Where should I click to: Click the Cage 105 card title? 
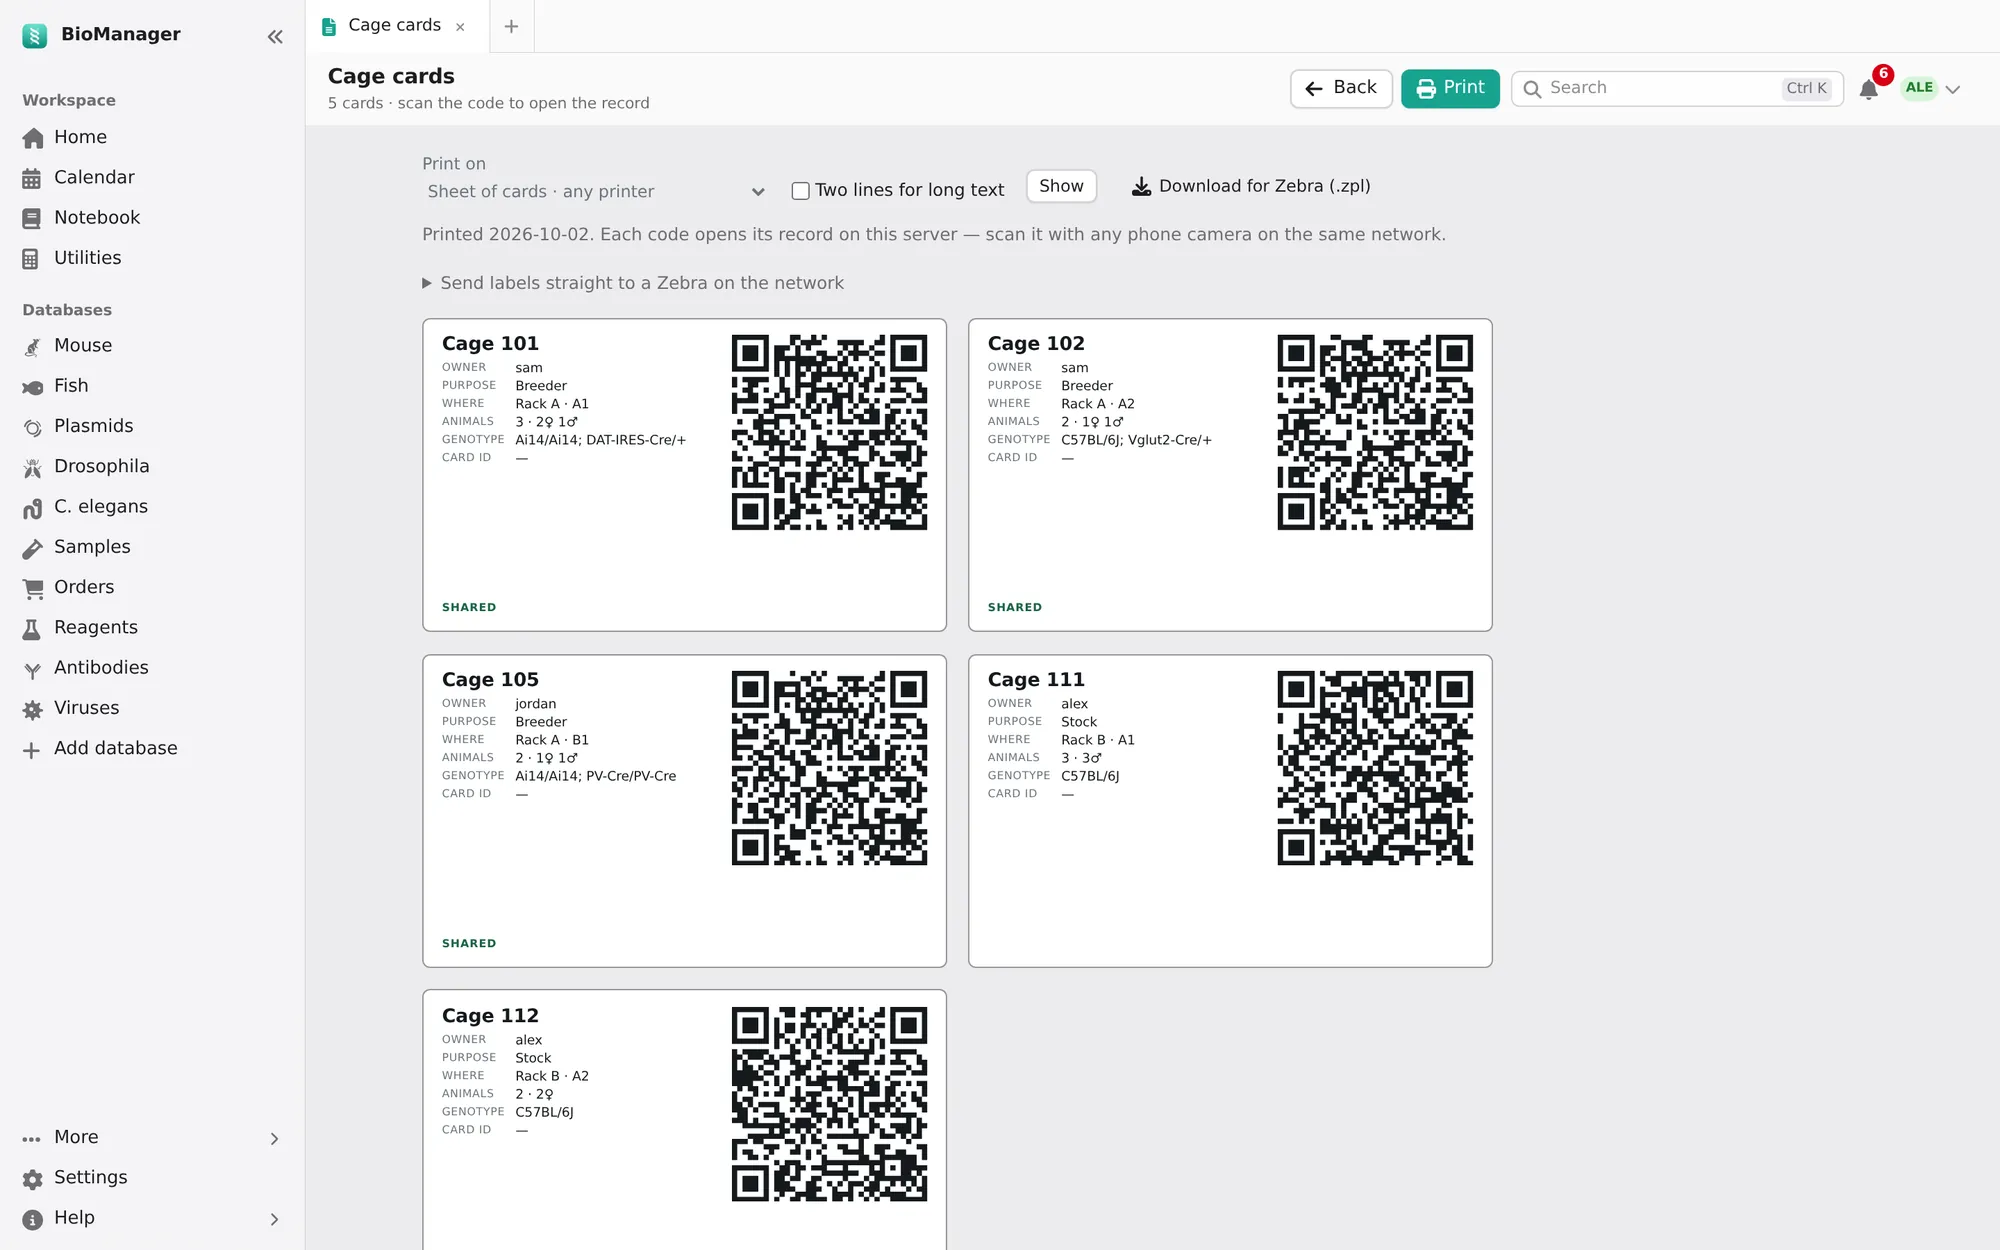(x=490, y=680)
